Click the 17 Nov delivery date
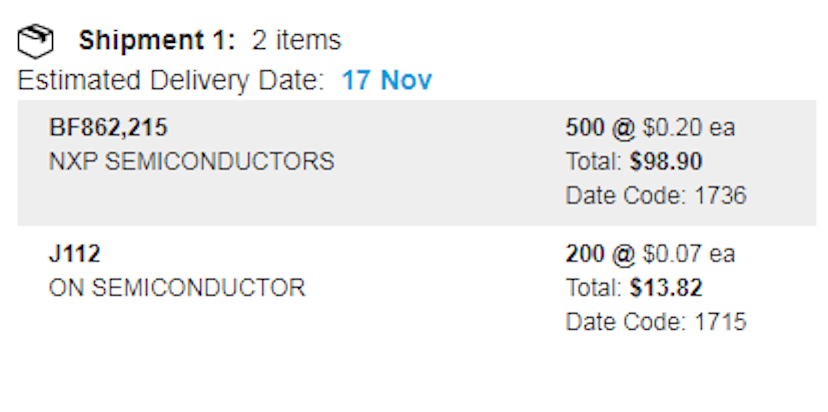This screenshot has width=828, height=412. coord(387,80)
